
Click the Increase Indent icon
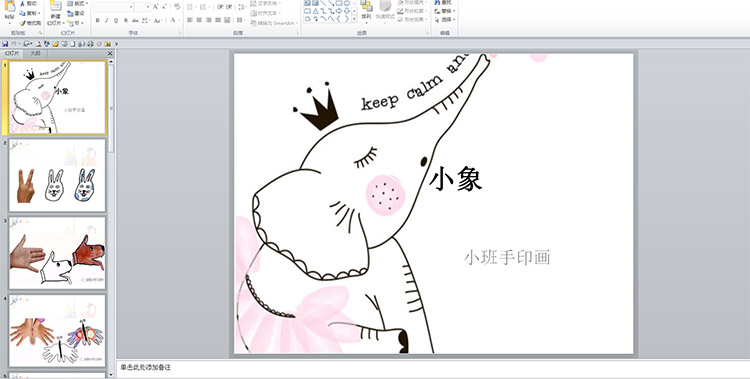(x=229, y=7)
